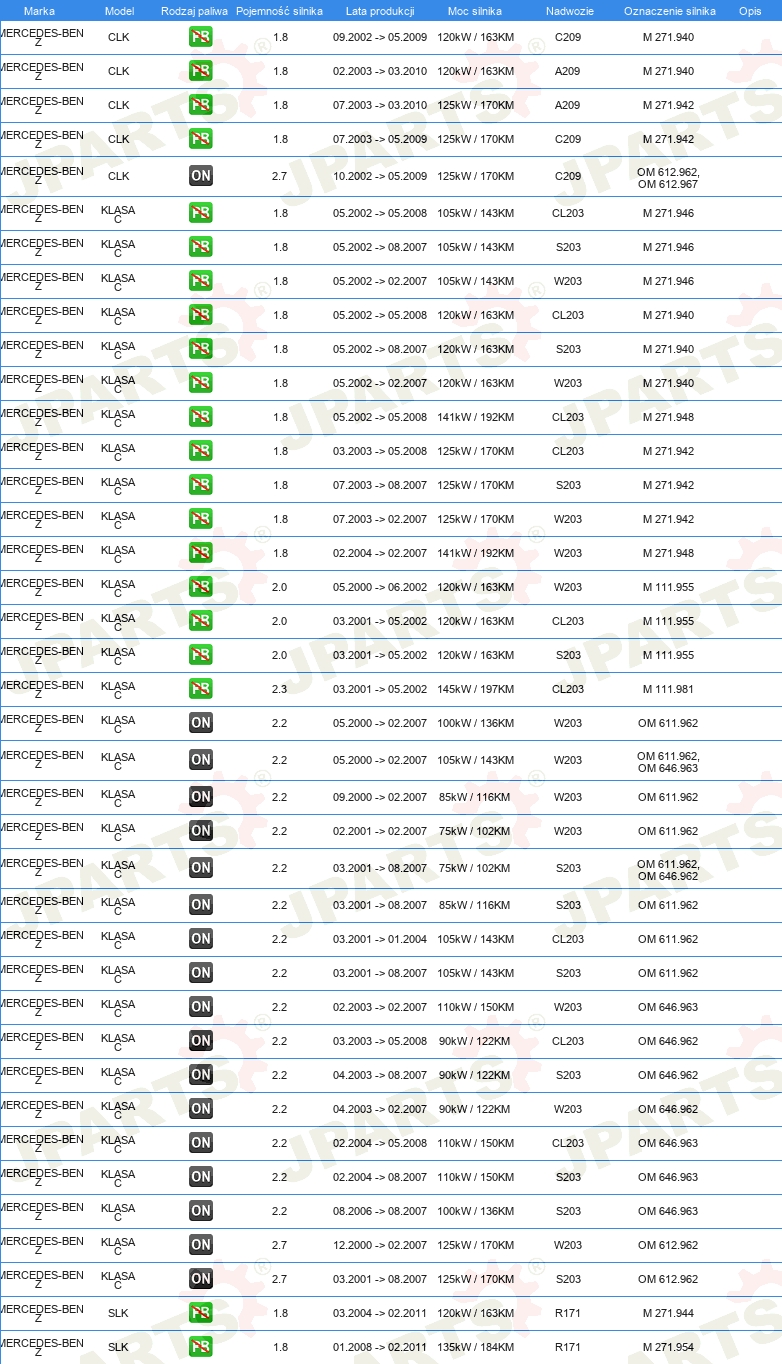
Task: Click the ON icon in the 04.2003 -> 08.2007 row
Action: click(x=200, y=1074)
